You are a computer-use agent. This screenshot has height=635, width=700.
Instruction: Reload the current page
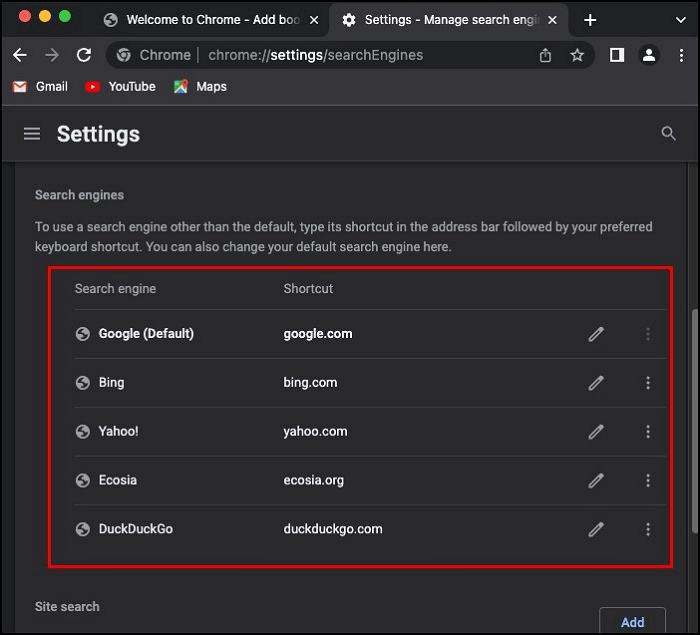coord(84,56)
